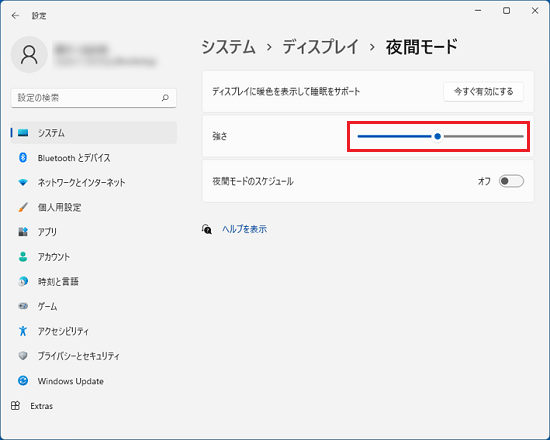
Task: Click the Bluetooth icon in sidebar
Action: tap(23, 158)
